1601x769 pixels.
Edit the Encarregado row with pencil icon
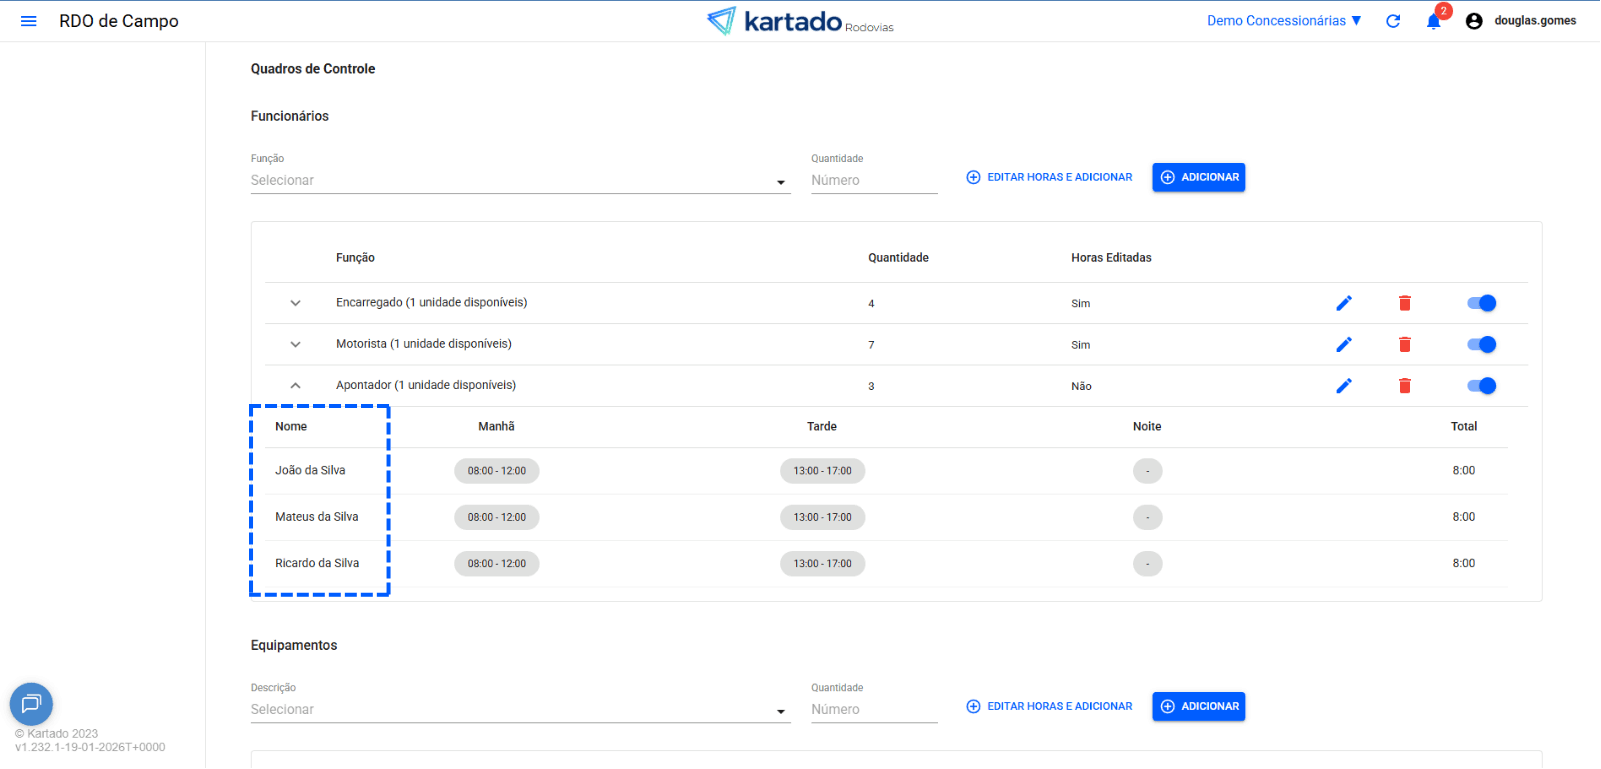pyautogui.click(x=1344, y=303)
